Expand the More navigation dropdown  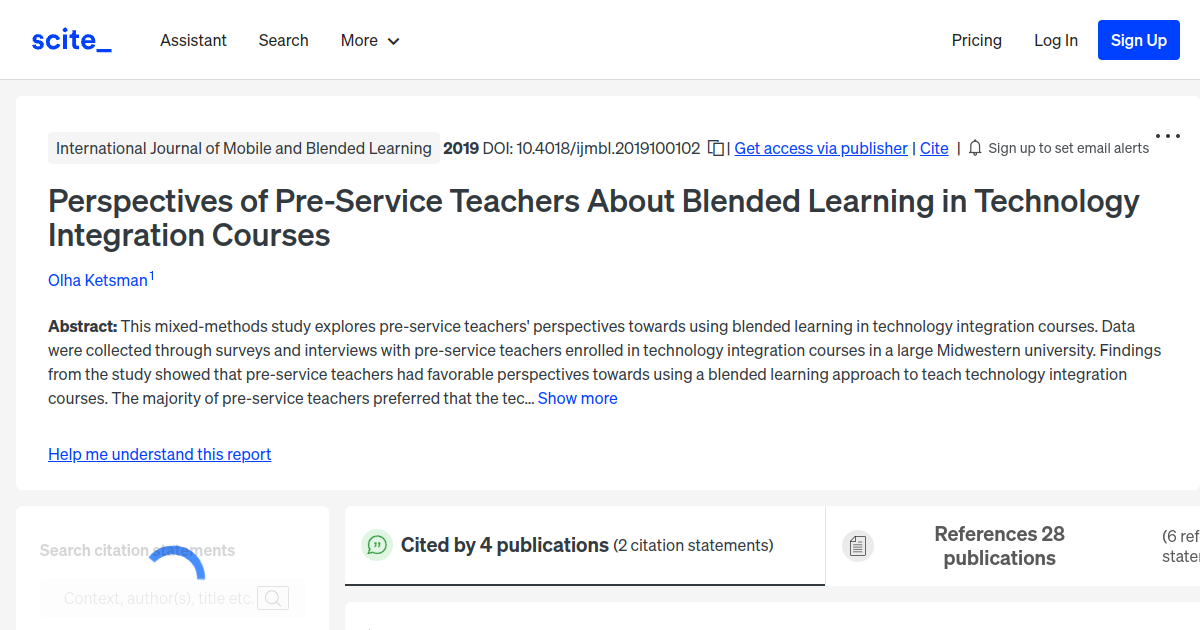point(369,40)
